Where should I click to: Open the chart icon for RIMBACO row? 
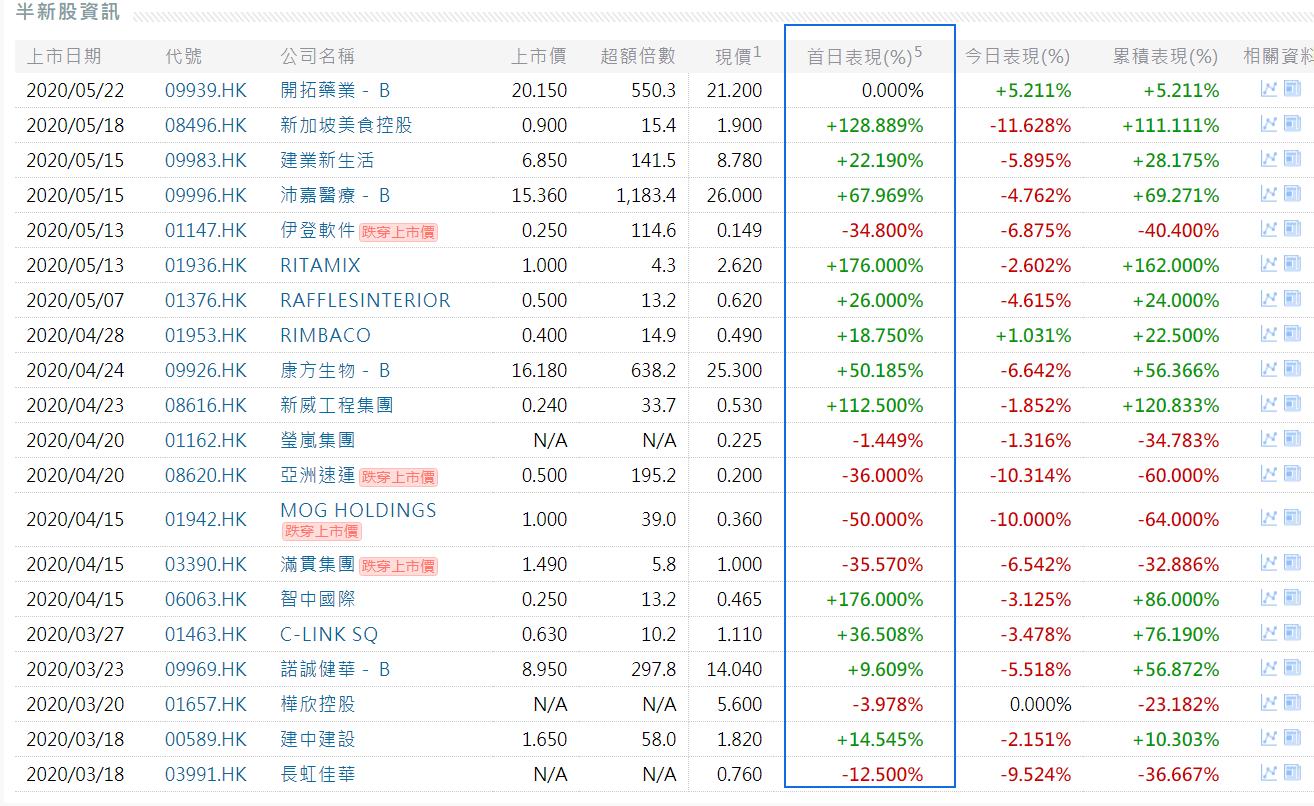[x=1269, y=334]
